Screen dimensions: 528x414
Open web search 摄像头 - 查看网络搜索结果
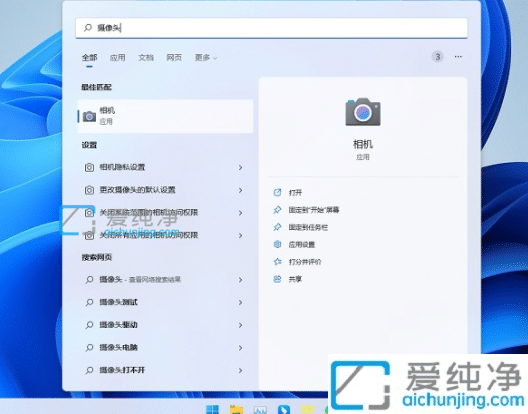pos(165,280)
